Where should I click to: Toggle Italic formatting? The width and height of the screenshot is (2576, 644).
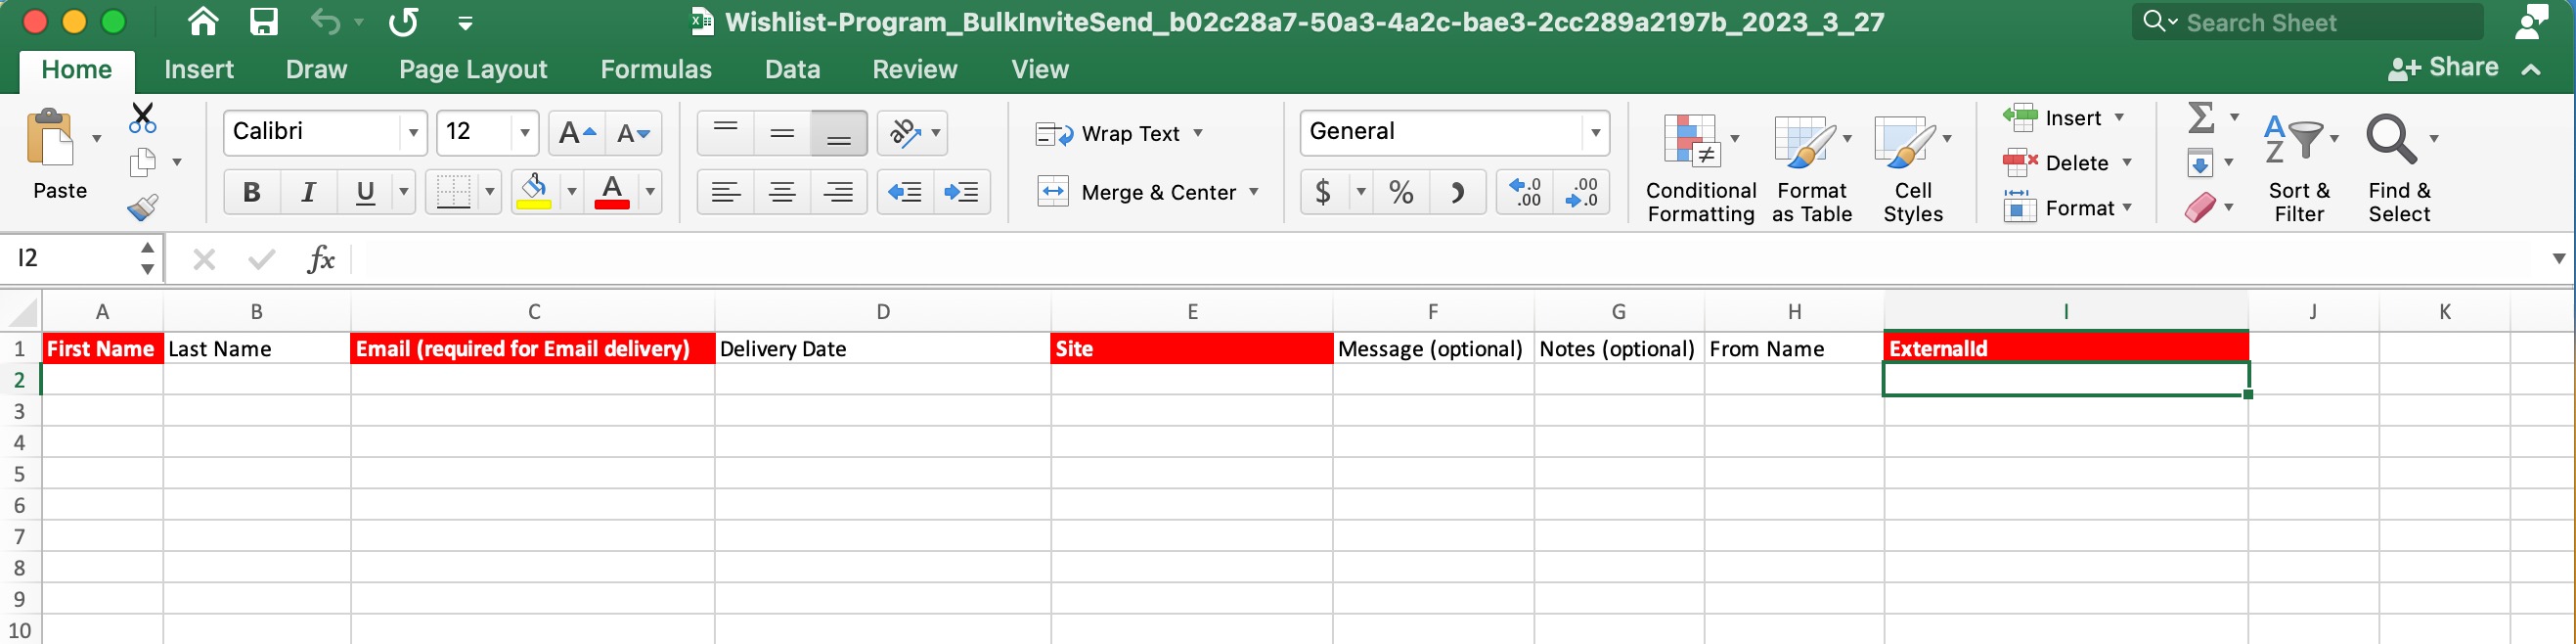point(309,192)
